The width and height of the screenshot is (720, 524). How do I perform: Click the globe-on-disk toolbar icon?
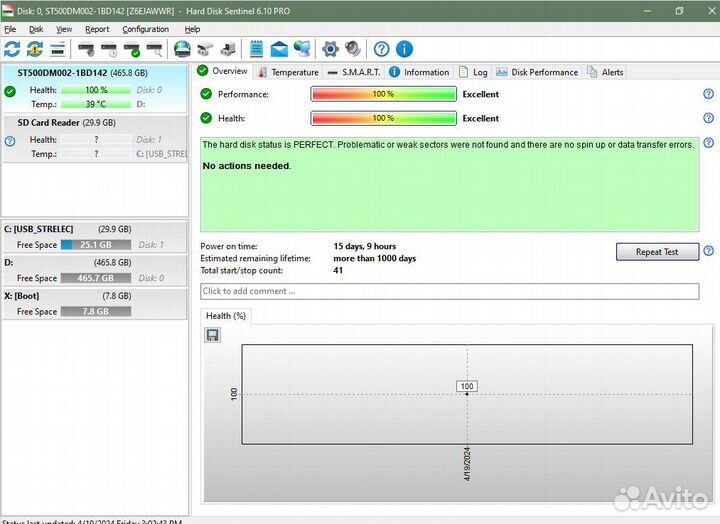point(182,49)
